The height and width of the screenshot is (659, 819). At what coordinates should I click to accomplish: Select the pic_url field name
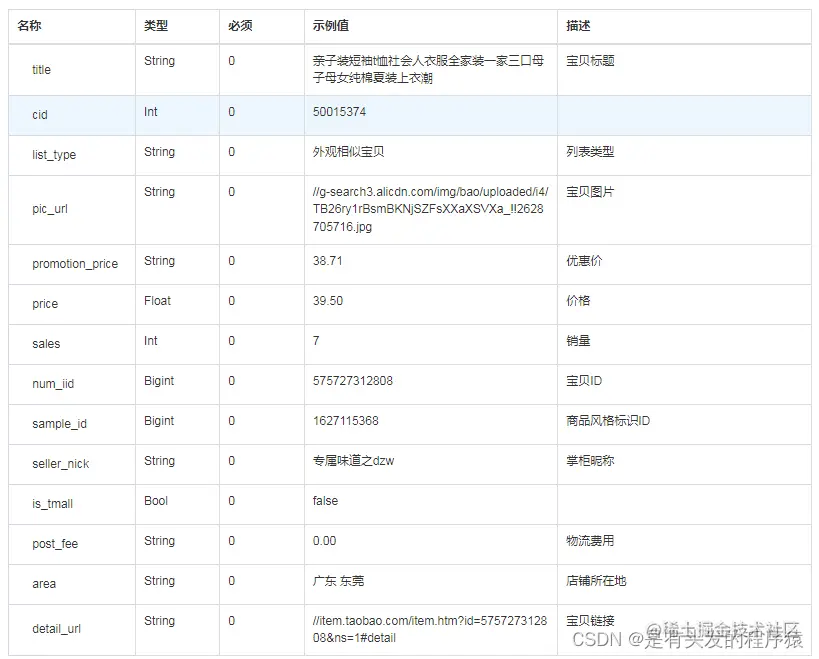50,209
